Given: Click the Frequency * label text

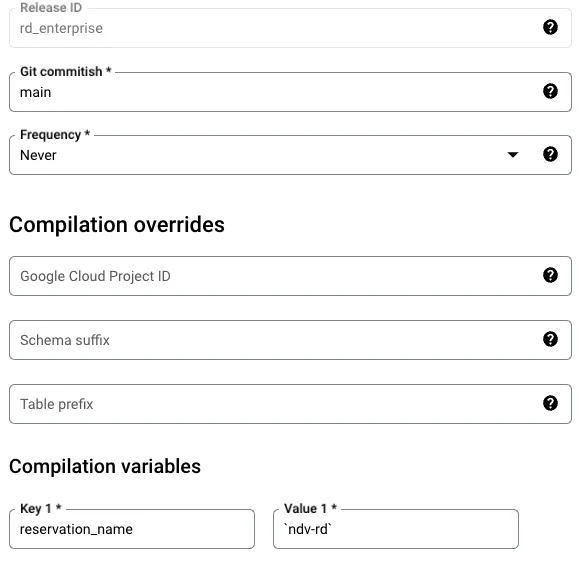Looking at the screenshot, I should click(x=55, y=135).
